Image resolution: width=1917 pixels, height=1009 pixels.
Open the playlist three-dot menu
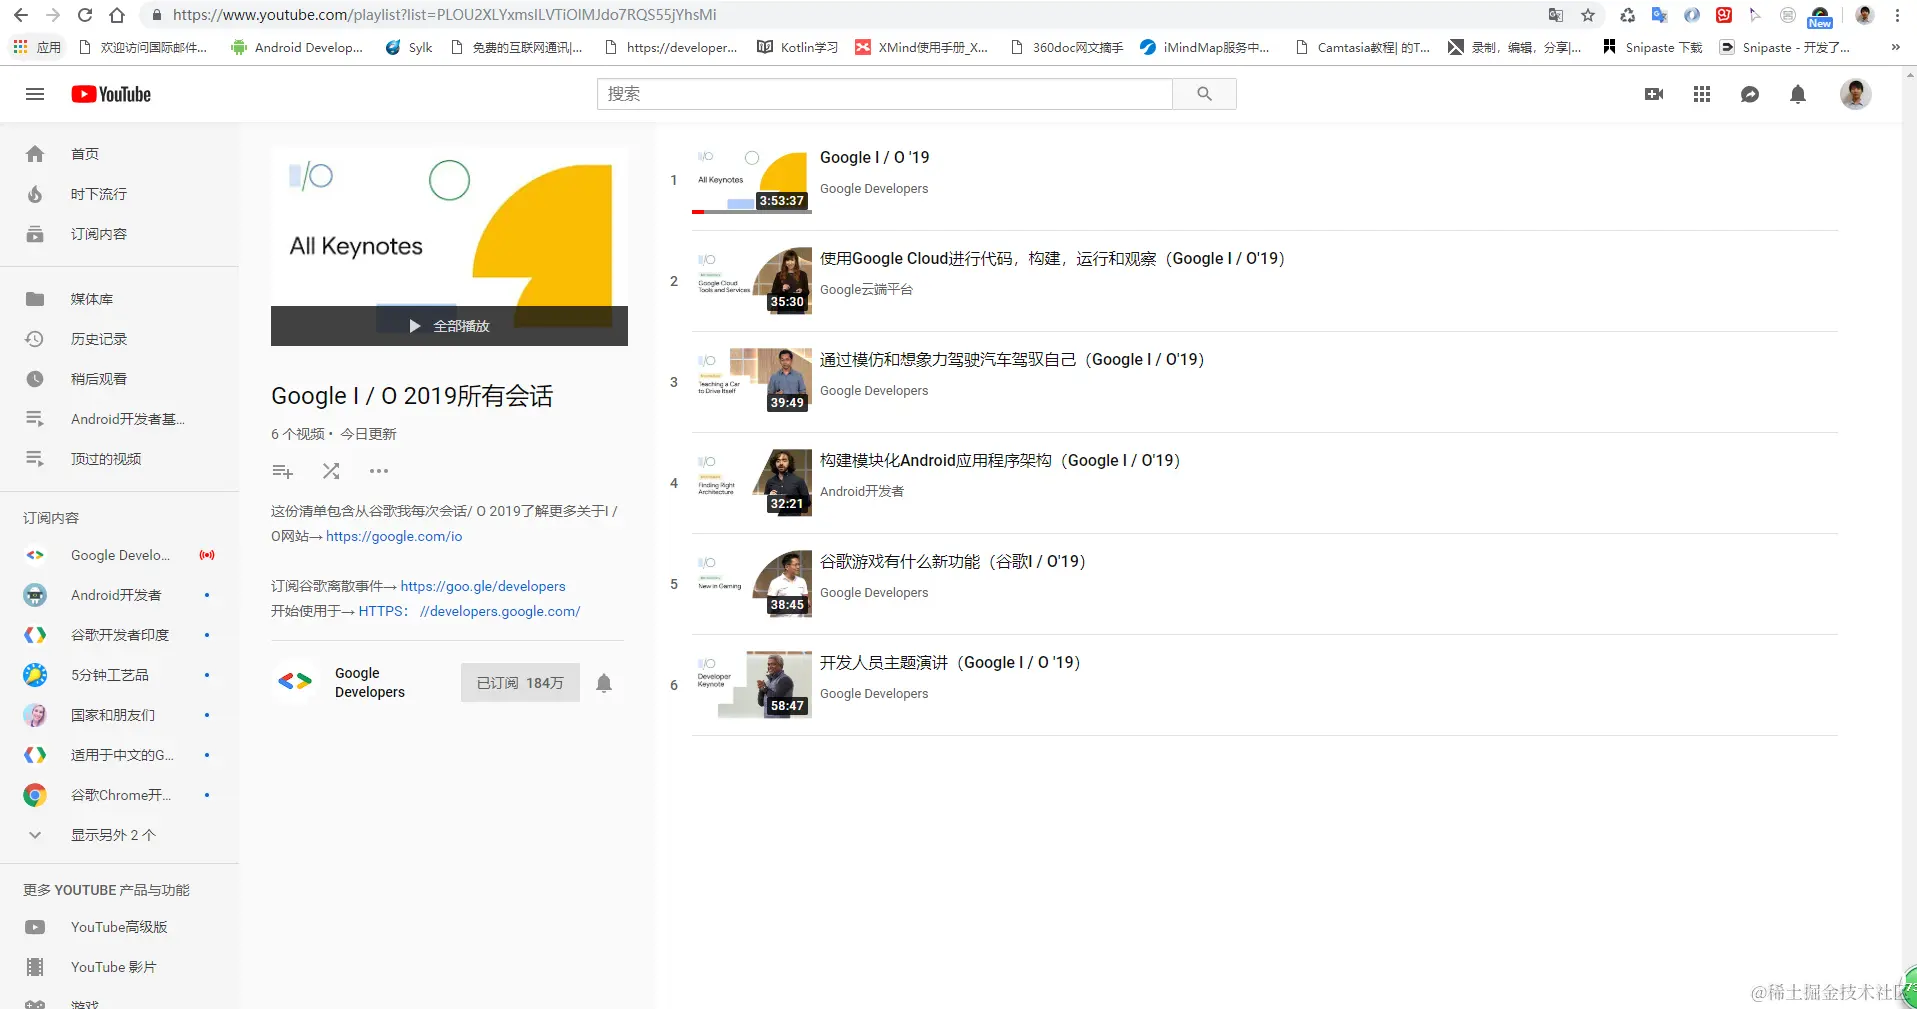378,470
